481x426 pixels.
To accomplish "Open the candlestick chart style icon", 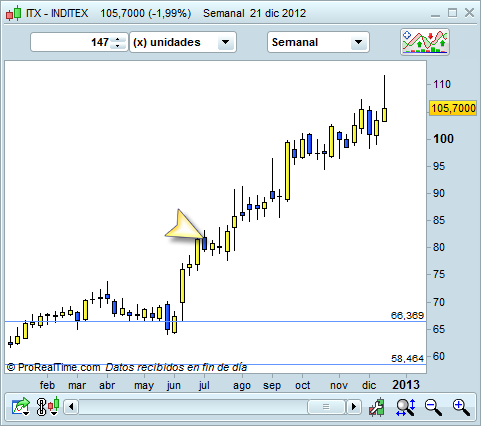I will (x=54, y=406).
